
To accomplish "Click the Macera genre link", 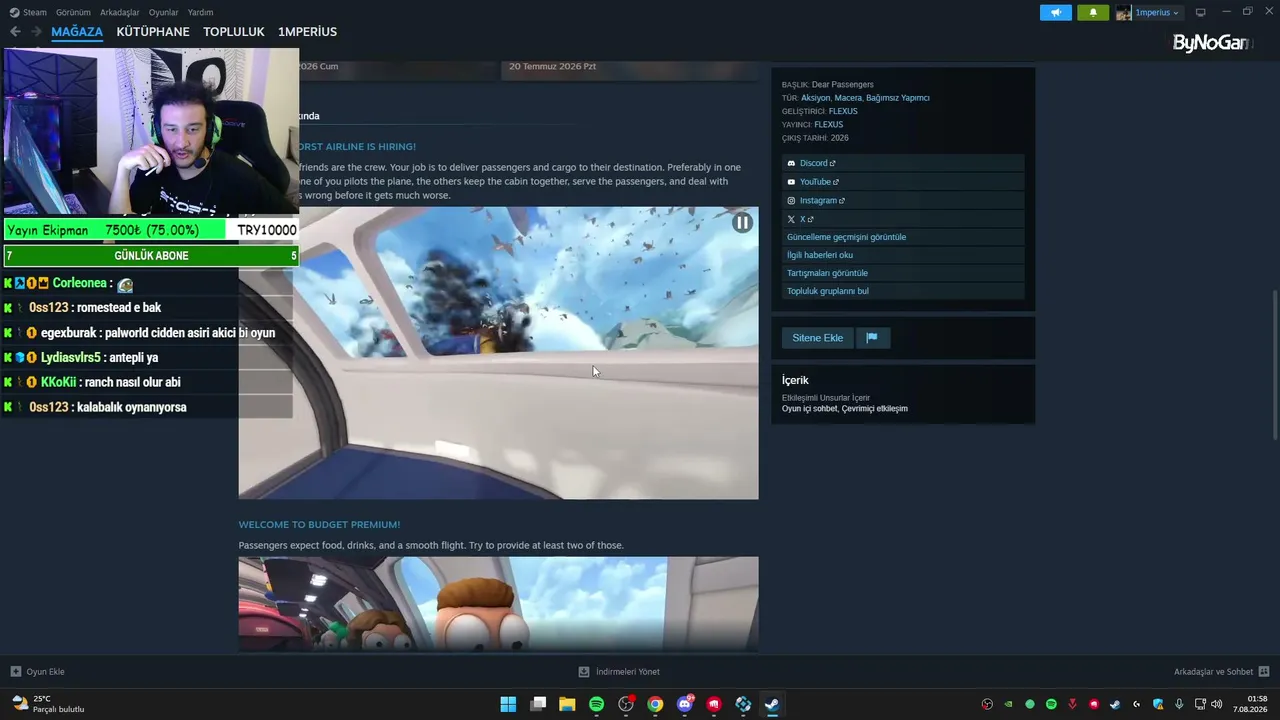I will (x=848, y=98).
